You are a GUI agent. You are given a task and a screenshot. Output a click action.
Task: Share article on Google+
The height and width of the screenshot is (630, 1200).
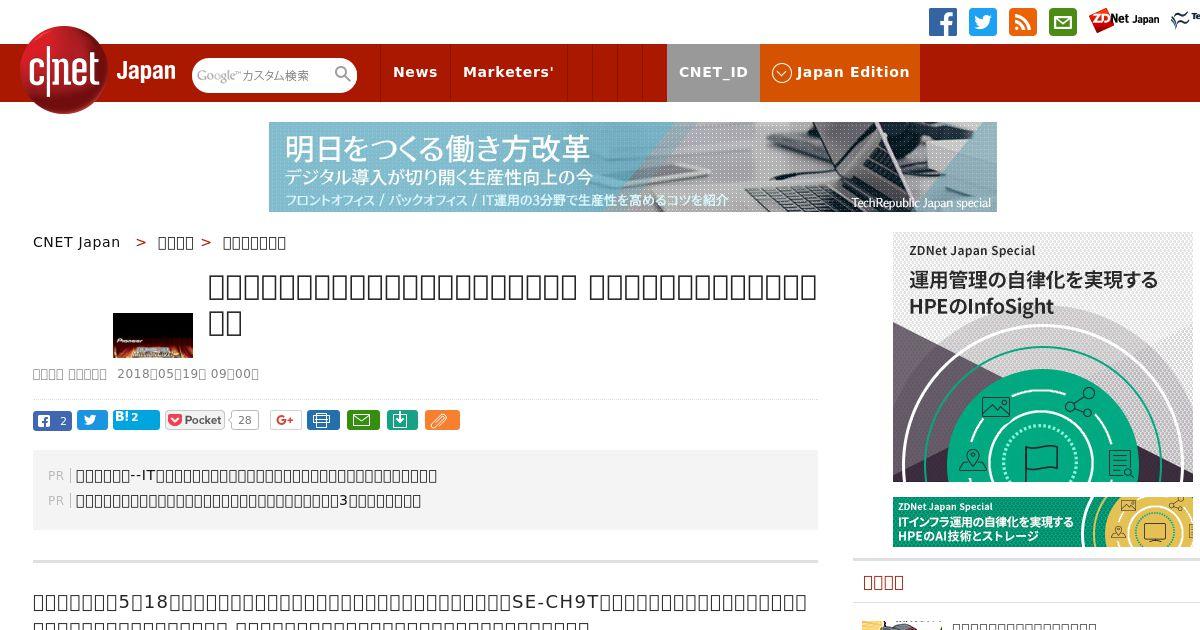pos(285,420)
